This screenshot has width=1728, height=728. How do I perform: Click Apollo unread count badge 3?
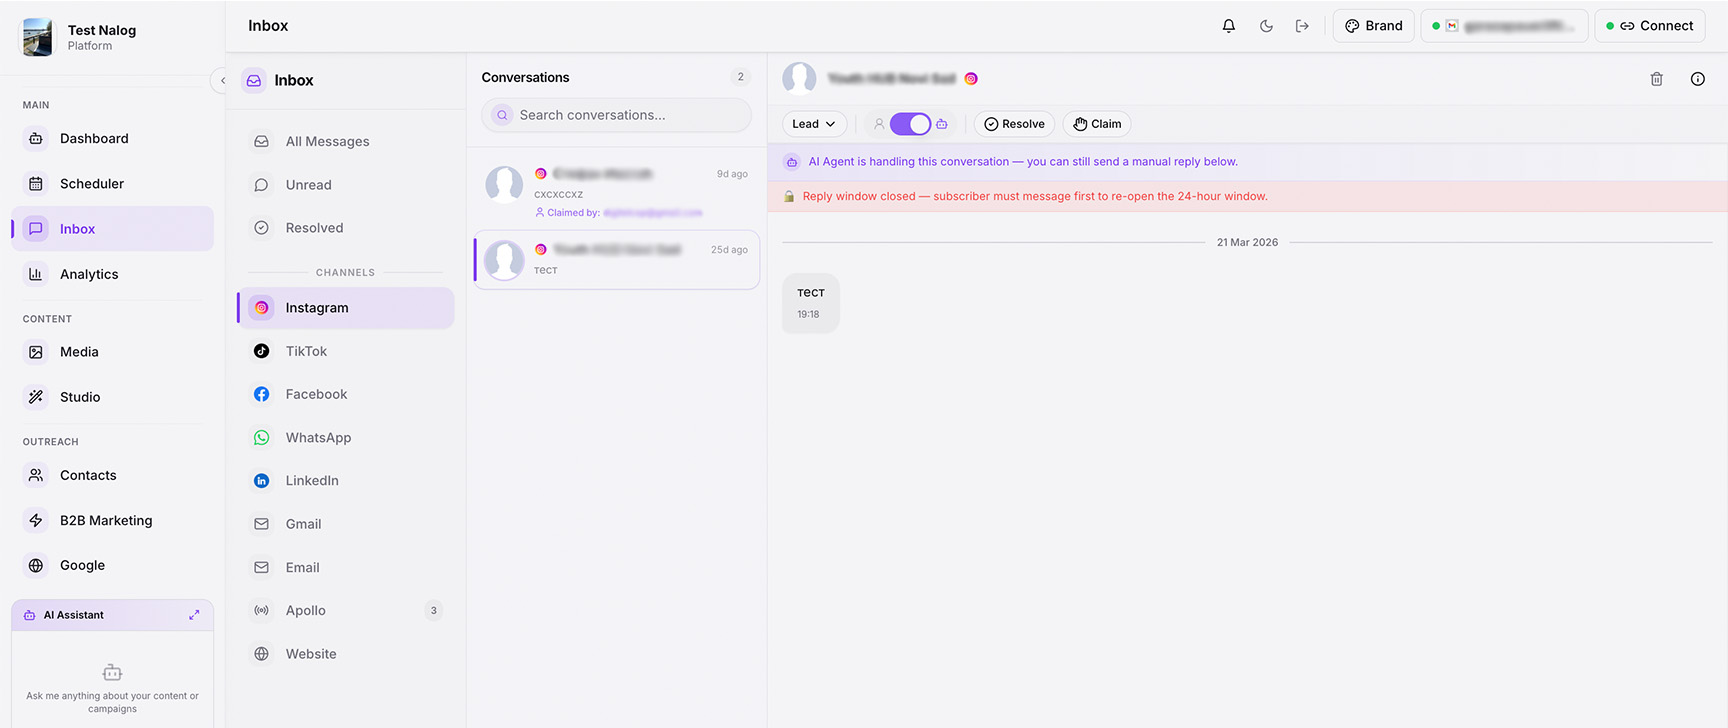coord(433,611)
